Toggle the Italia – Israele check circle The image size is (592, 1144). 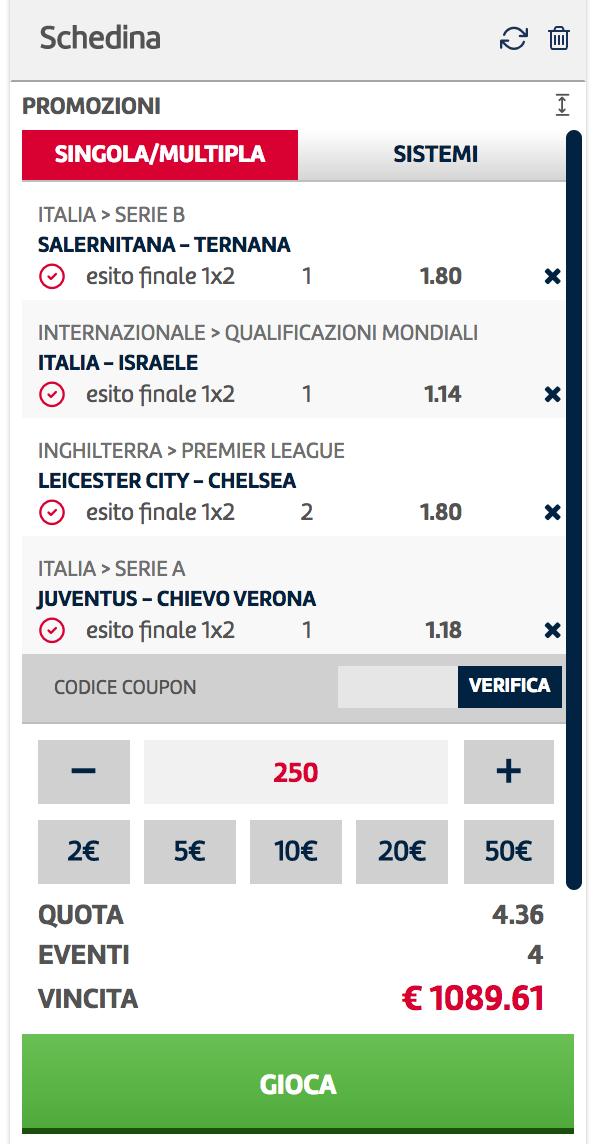point(52,395)
